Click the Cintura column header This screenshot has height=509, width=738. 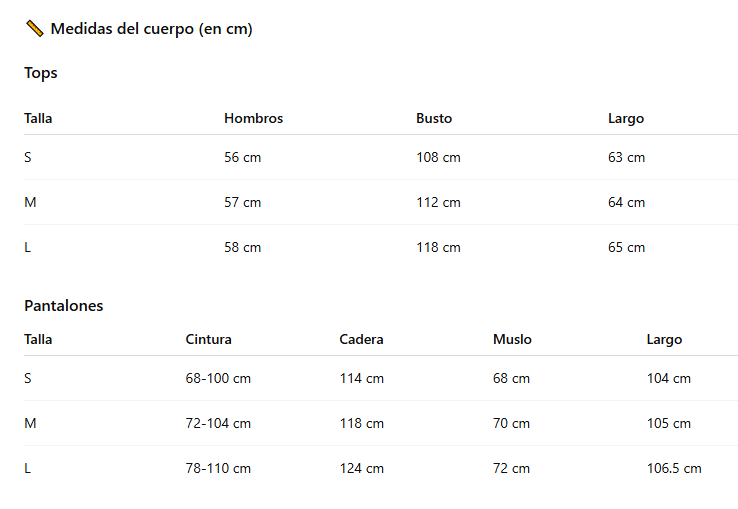pos(209,339)
